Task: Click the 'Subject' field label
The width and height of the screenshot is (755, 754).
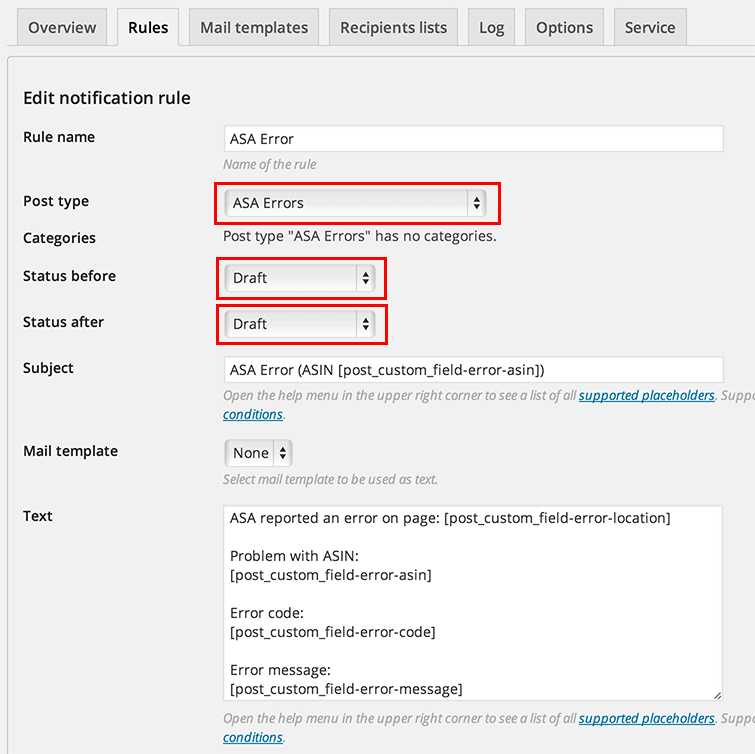Action: click(x=48, y=368)
